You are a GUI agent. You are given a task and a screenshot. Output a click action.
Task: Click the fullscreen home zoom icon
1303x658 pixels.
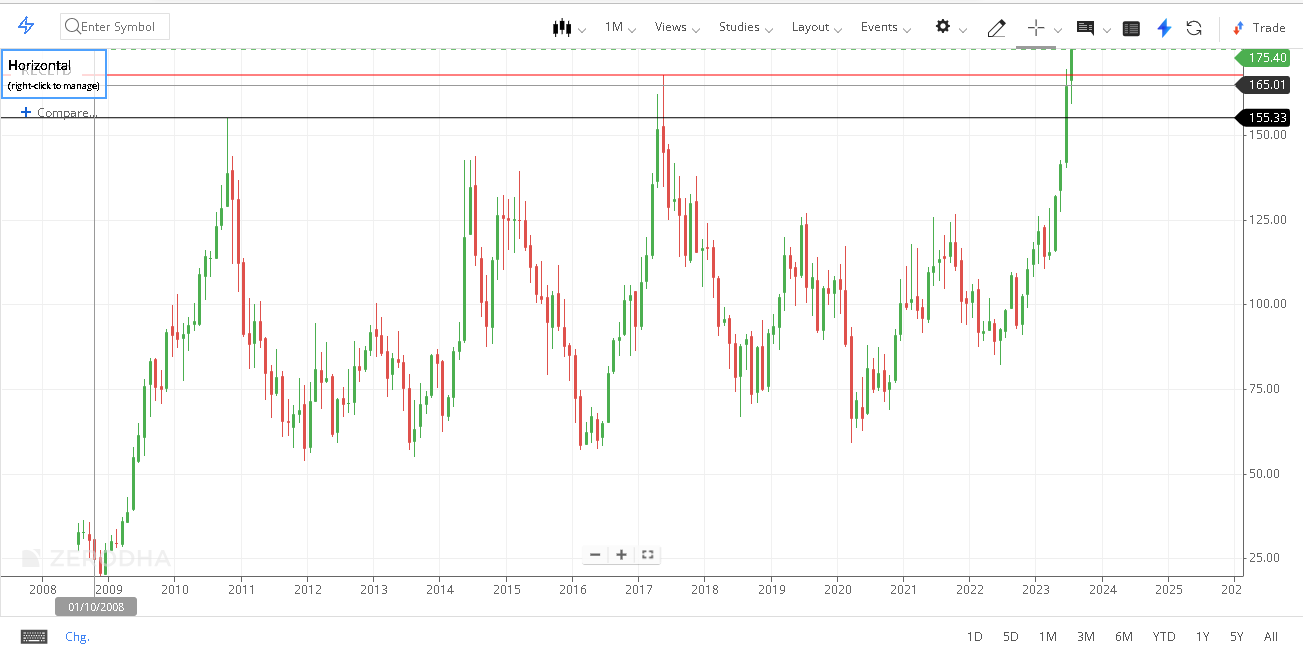[x=647, y=554]
